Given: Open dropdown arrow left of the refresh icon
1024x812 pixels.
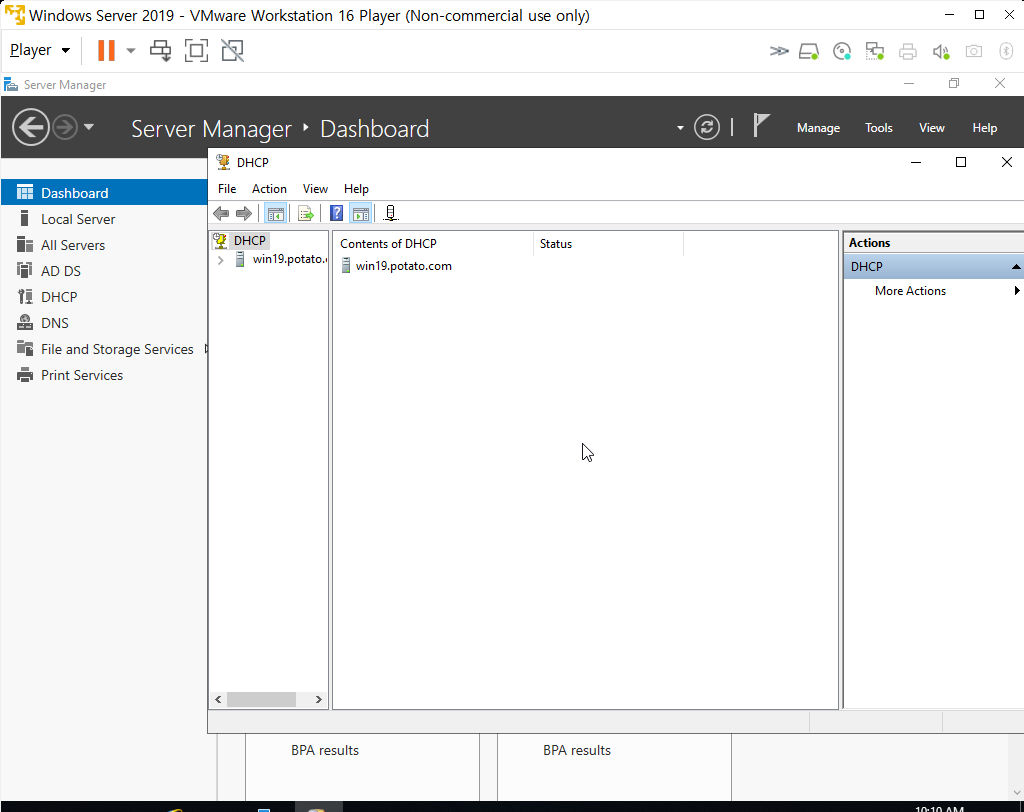Looking at the screenshot, I should 680,128.
